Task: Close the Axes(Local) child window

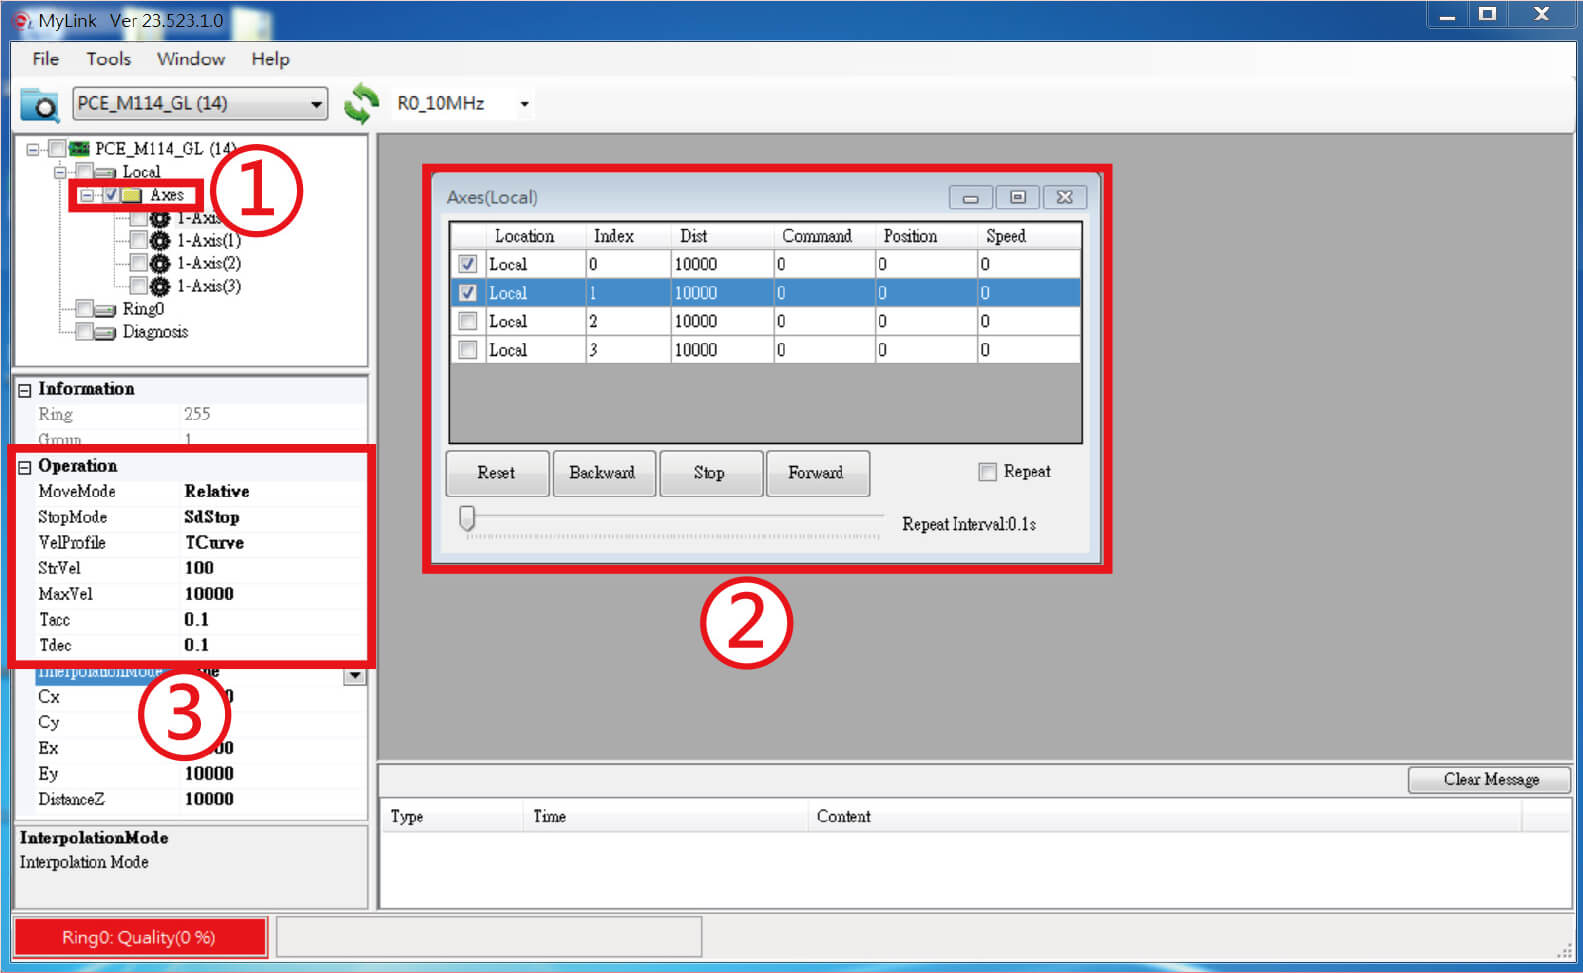Action: [x=1065, y=198]
